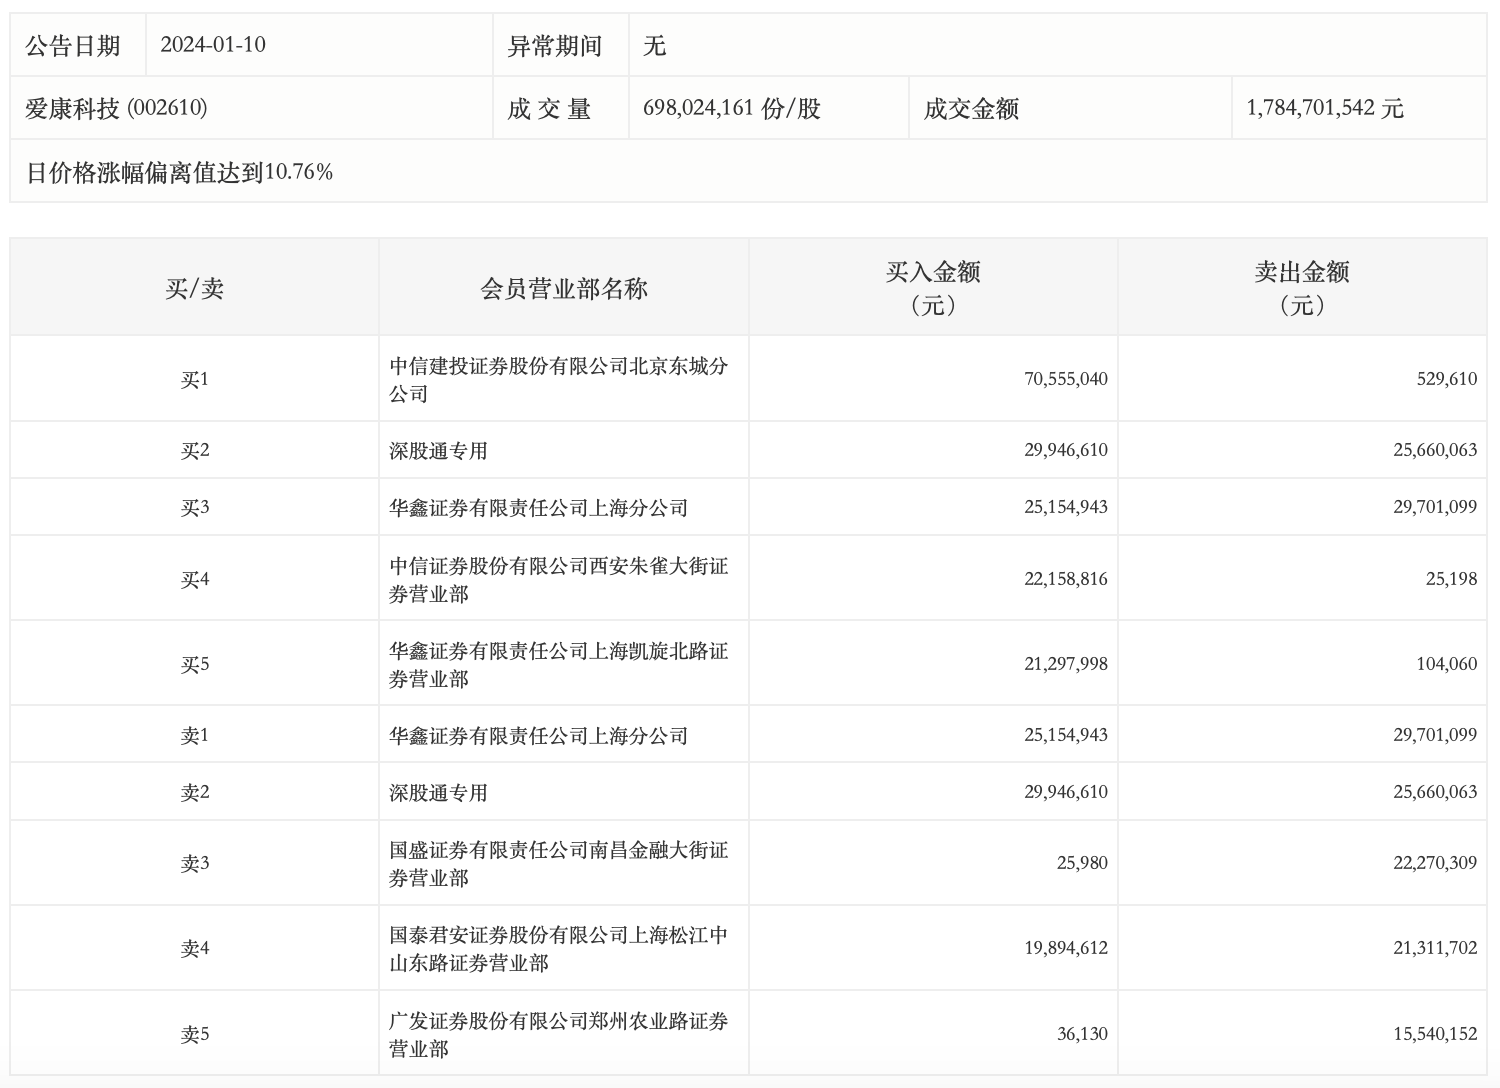Select 中信证券 西安朱雀大街 branch name
This screenshot has width=1500, height=1088.
coord(558,579)
